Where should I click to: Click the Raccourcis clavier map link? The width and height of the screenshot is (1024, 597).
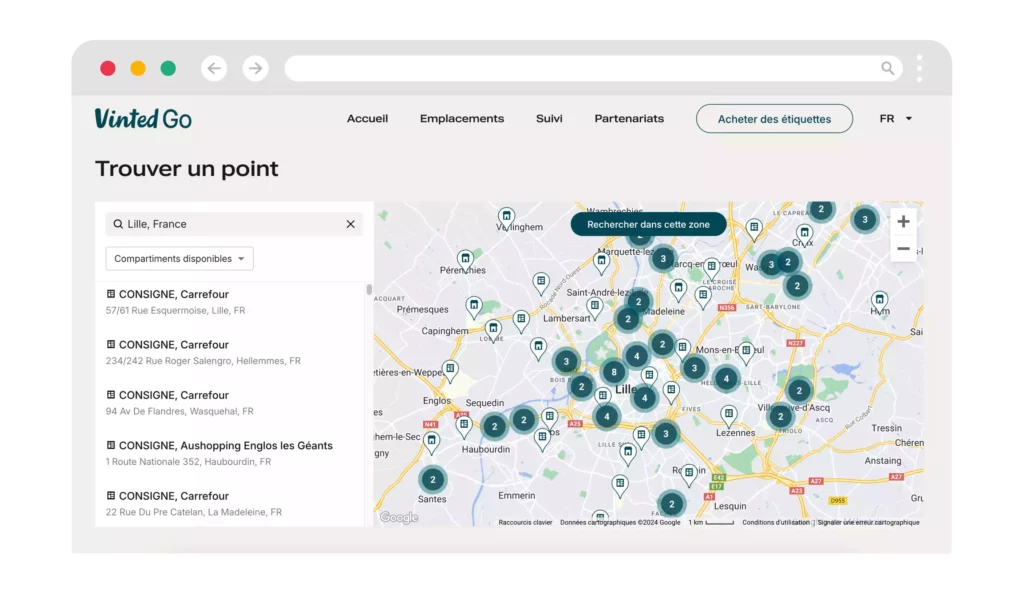point(525,523)
